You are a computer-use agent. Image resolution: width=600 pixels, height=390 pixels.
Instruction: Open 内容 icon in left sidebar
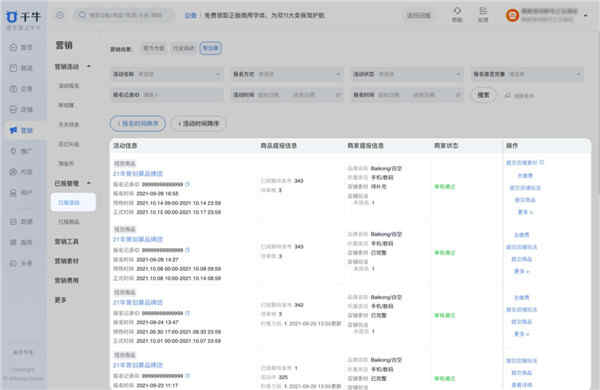click(x=13, y=171)
